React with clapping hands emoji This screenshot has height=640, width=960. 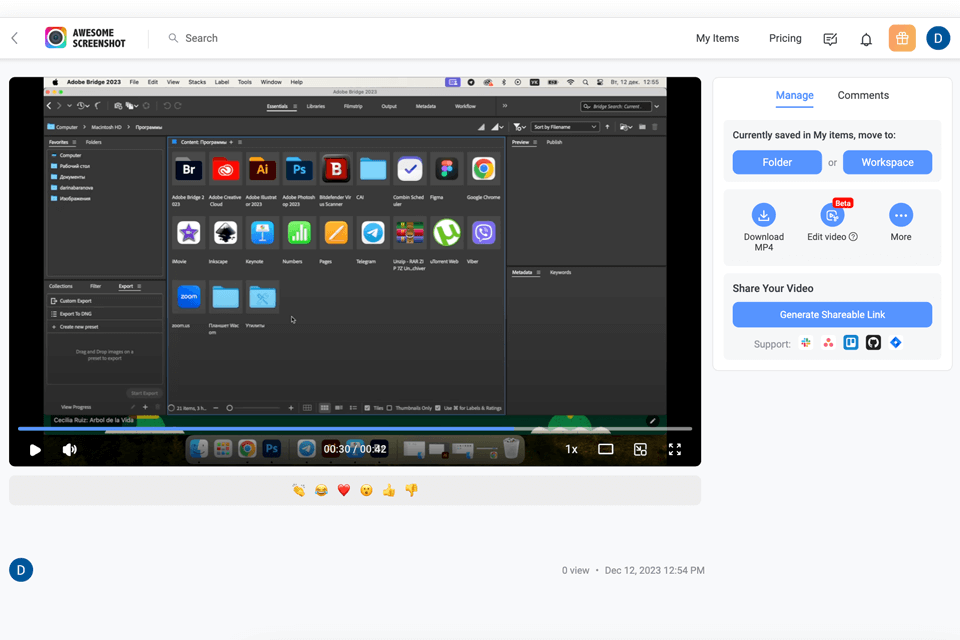[298, 490]
